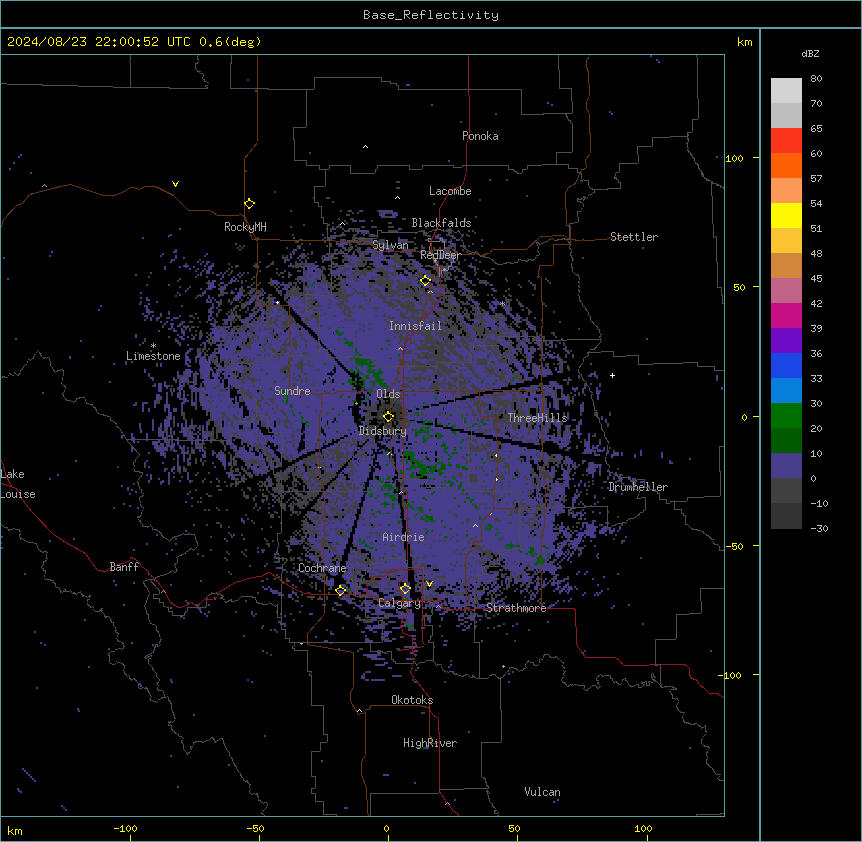Click the Limestone label
Image resolution: width=862 pixels, height=842 pixels.
click(x=153, y=356)
